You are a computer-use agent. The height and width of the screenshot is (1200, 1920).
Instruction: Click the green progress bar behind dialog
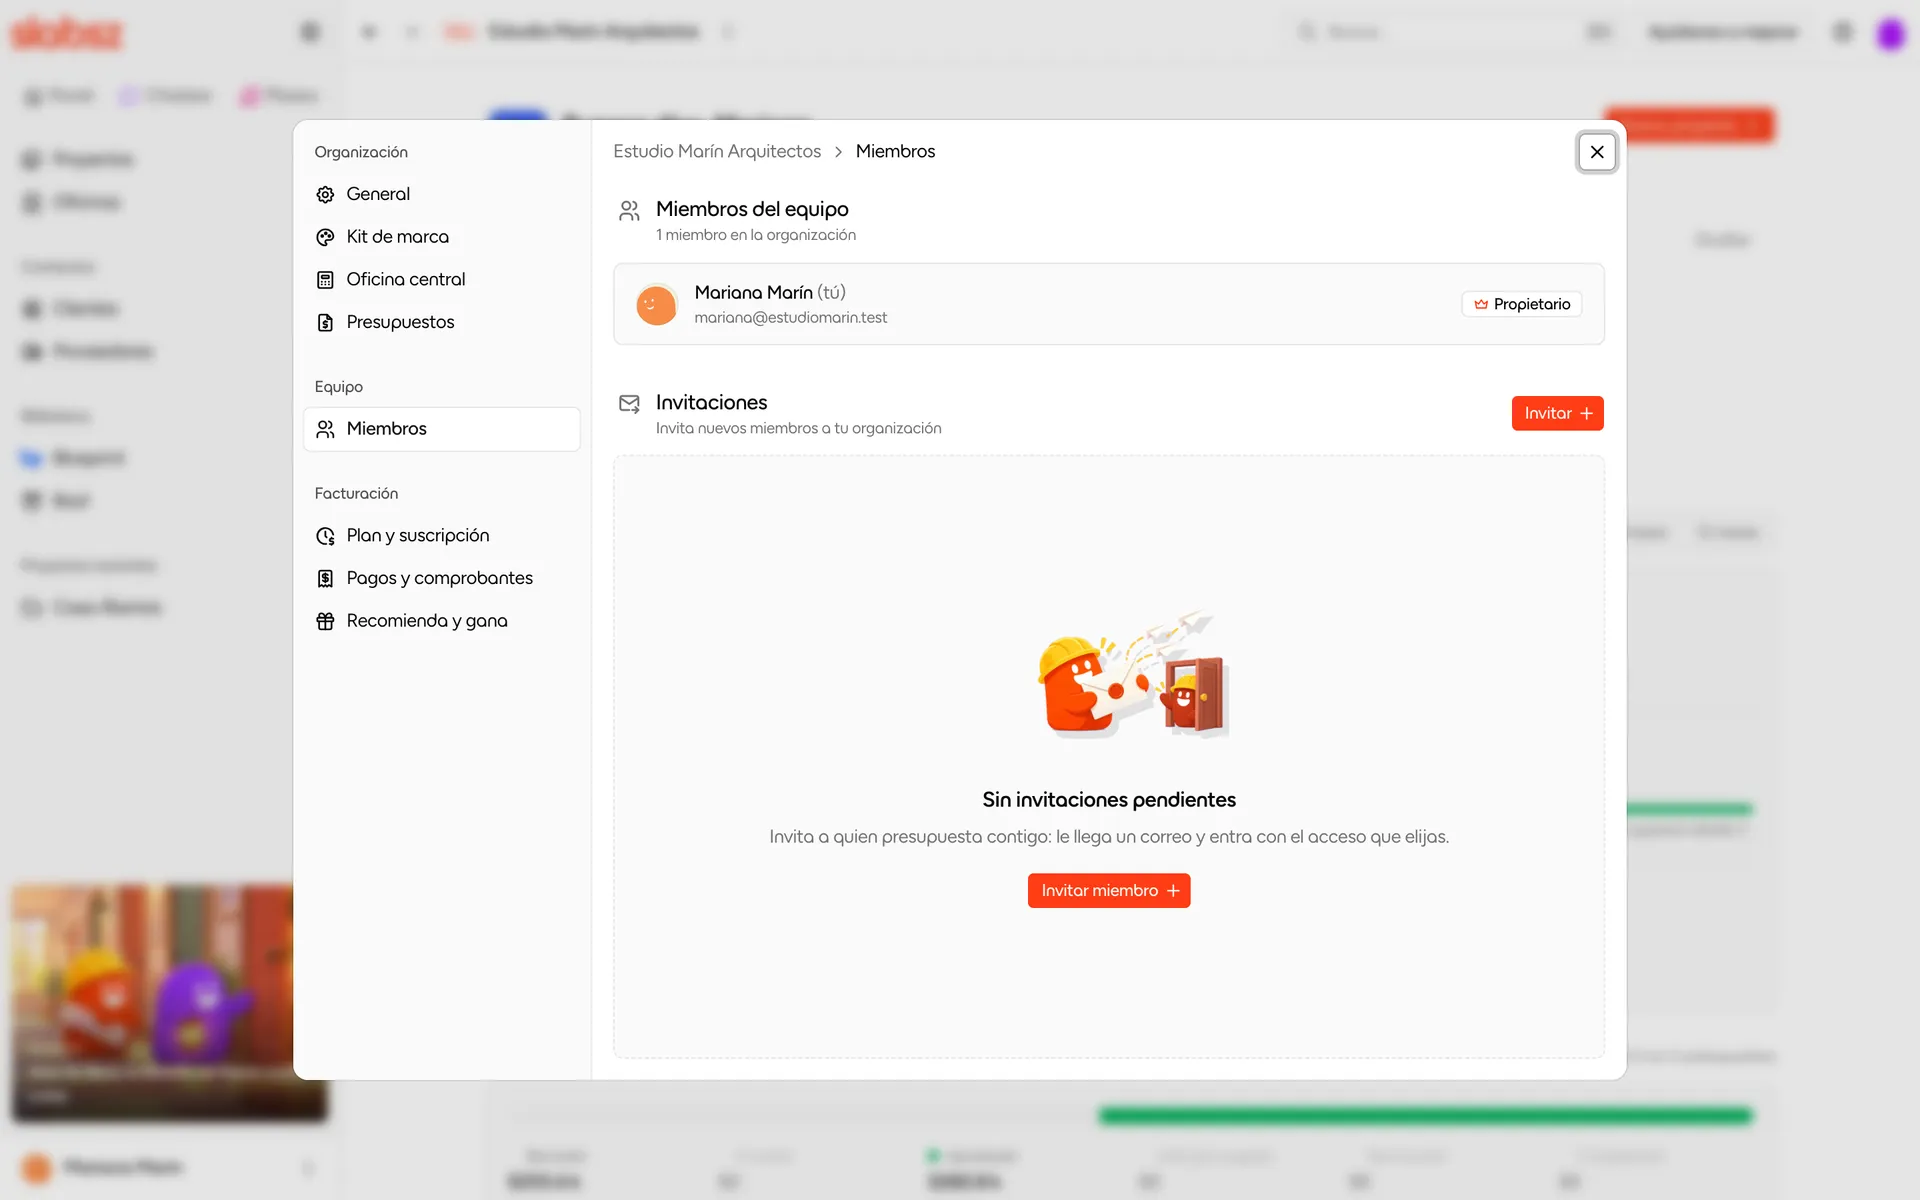tap(1425, 1115)
